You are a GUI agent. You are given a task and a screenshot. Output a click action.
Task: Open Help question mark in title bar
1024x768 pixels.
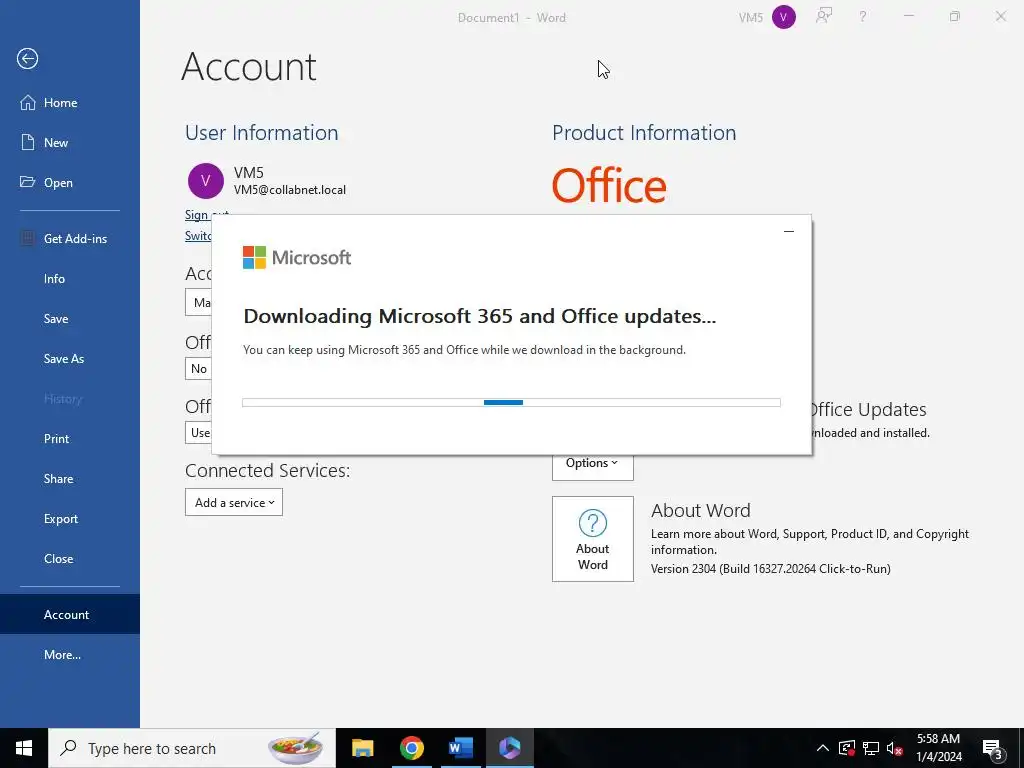tap(863, 17)
